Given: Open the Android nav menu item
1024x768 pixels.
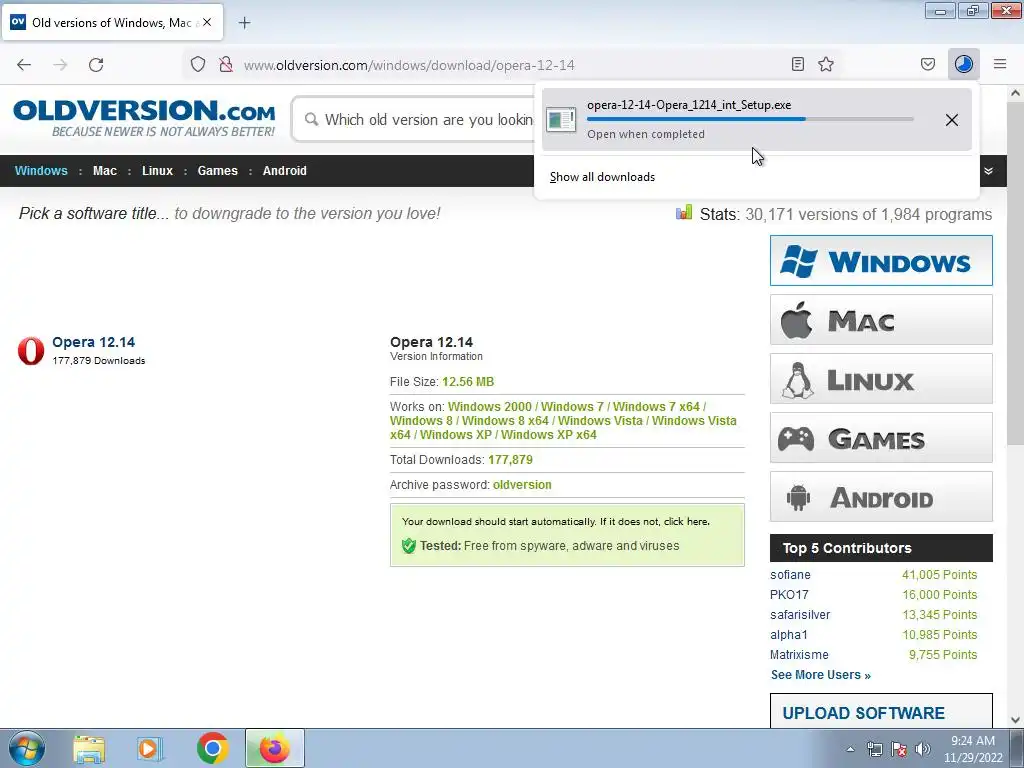Looking at the screenshot, I should point(285,171).
